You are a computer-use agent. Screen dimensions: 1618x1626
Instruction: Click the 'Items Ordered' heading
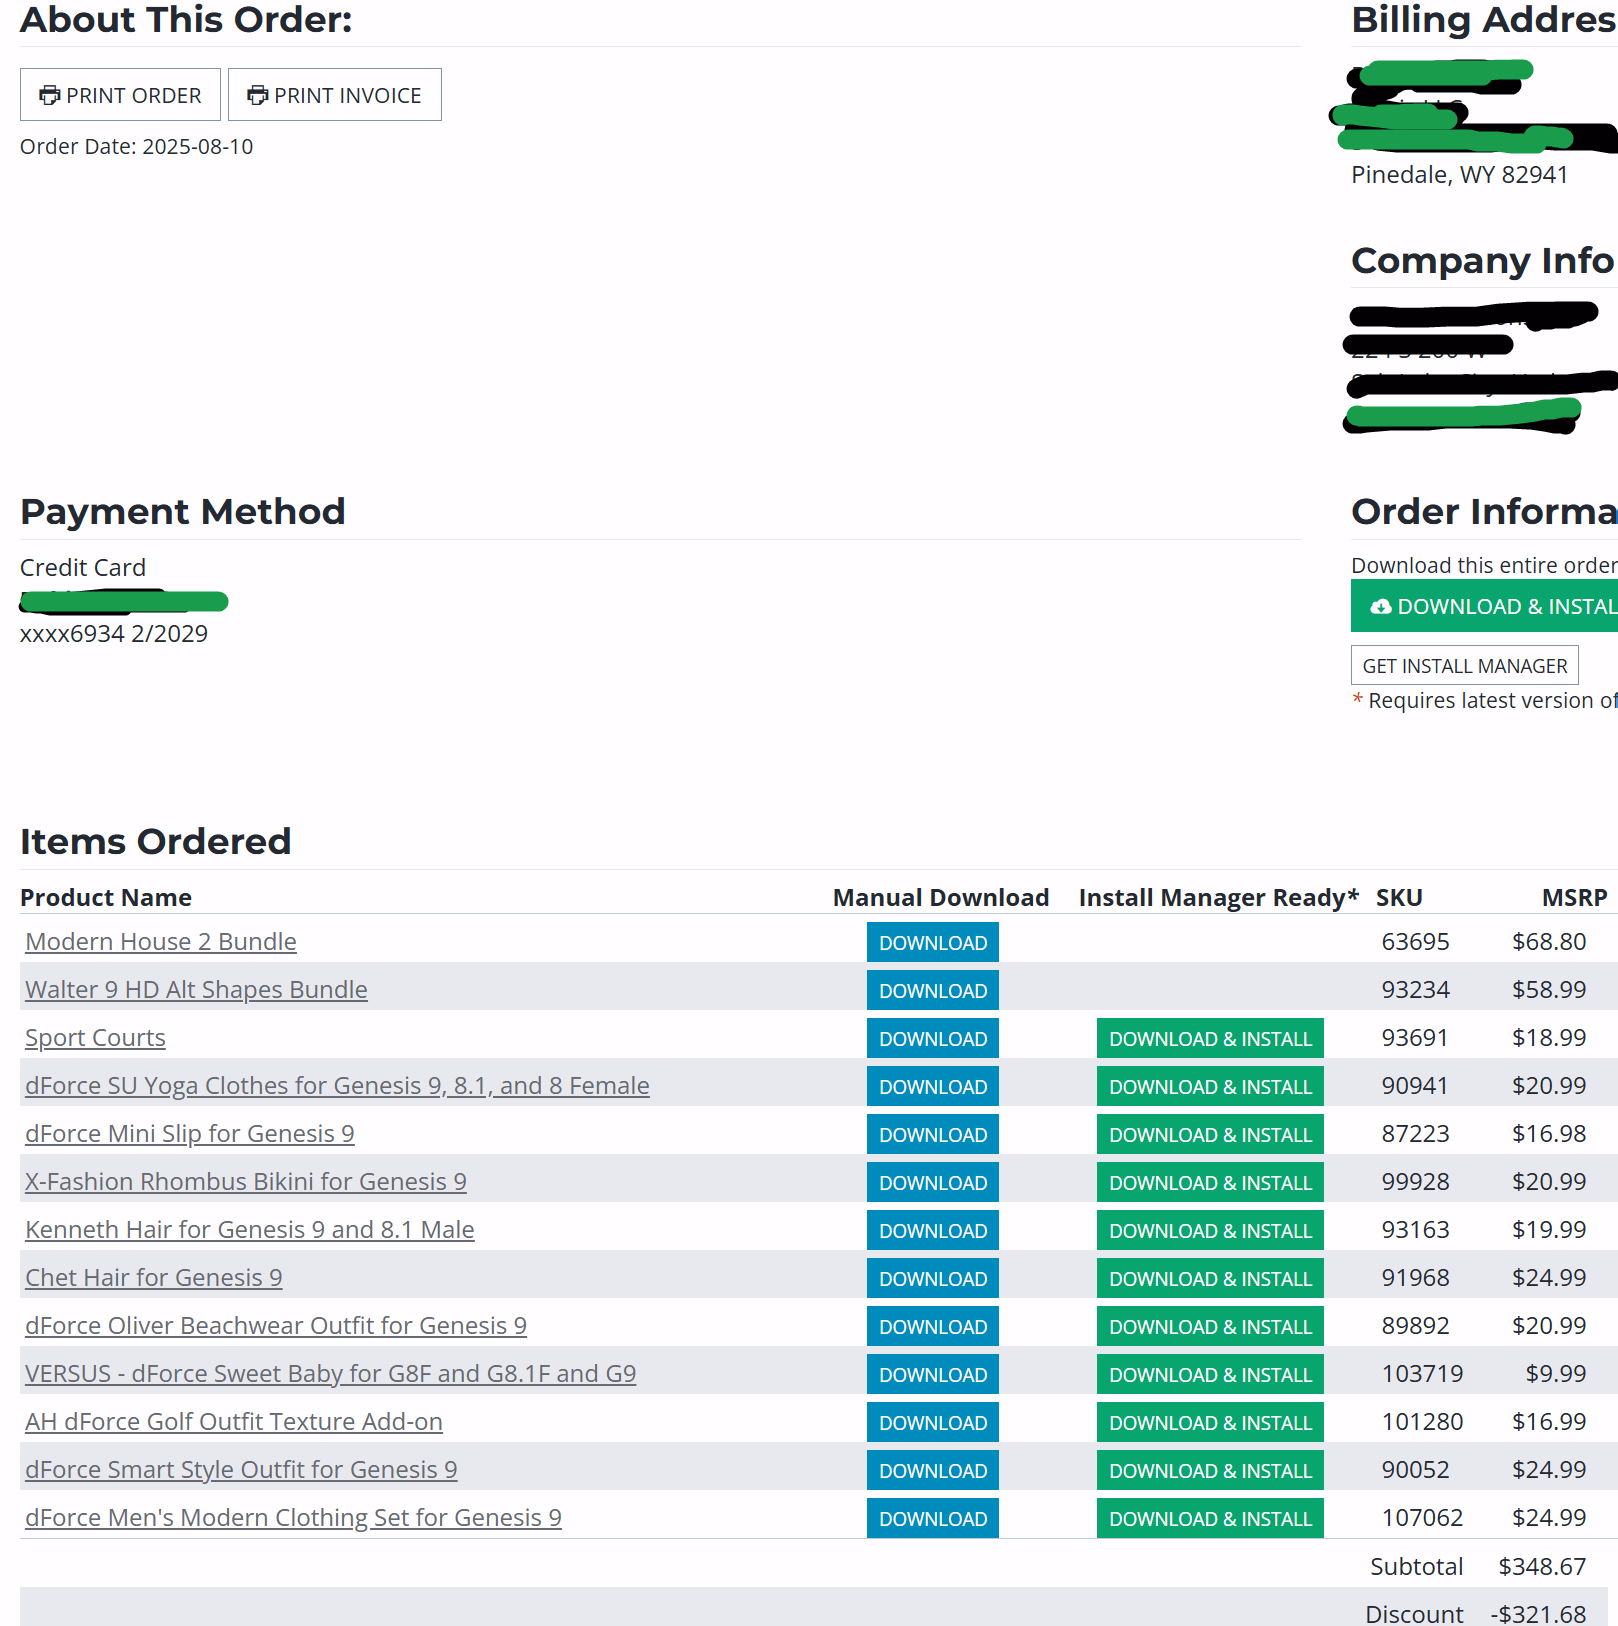(156, 842)
